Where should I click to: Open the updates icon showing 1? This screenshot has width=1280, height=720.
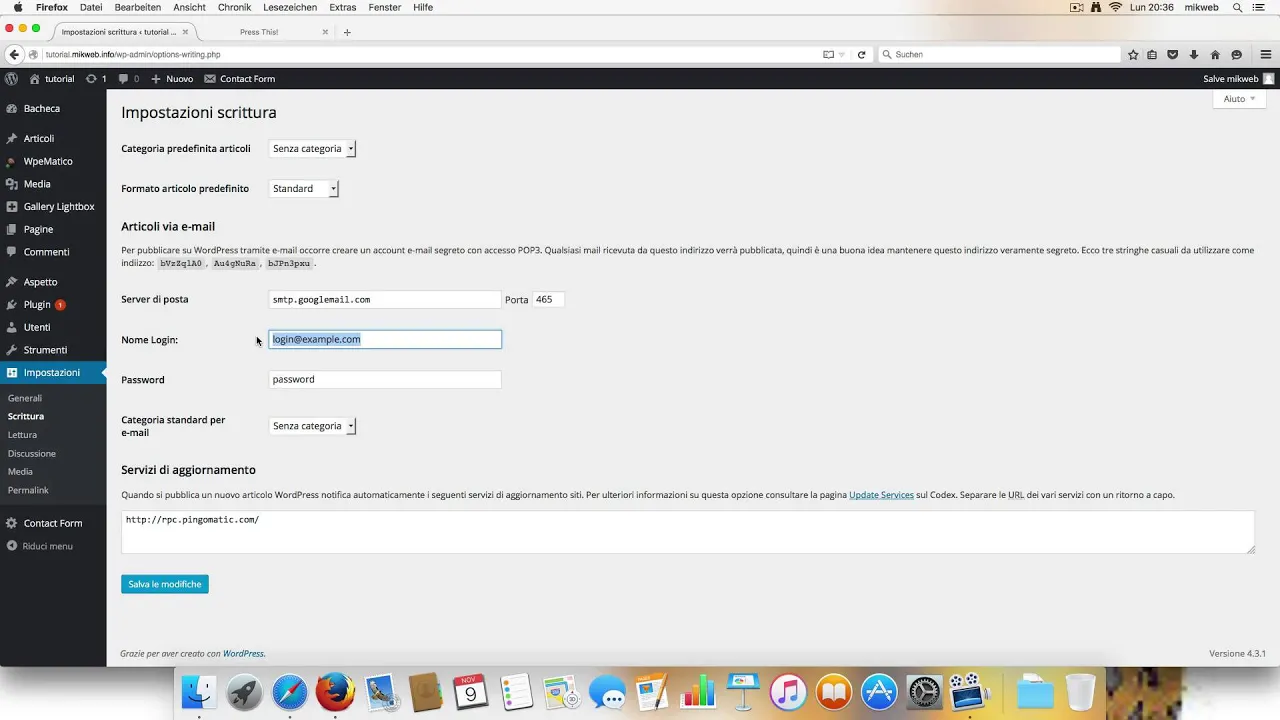pos(96,78)
